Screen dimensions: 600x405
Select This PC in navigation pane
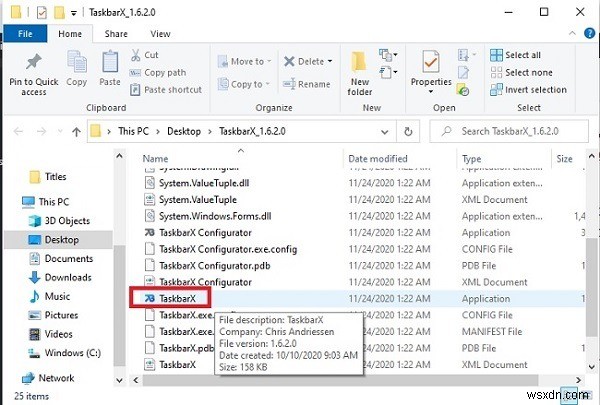[46, 202]
